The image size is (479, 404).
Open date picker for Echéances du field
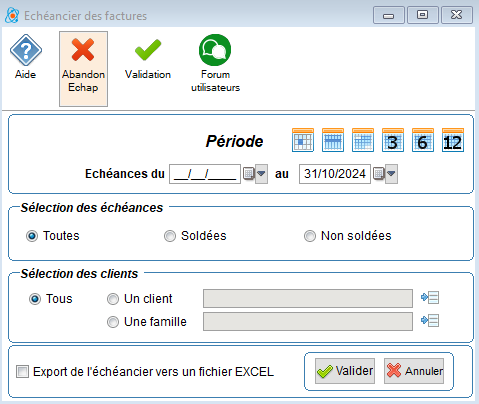(255, 174)
